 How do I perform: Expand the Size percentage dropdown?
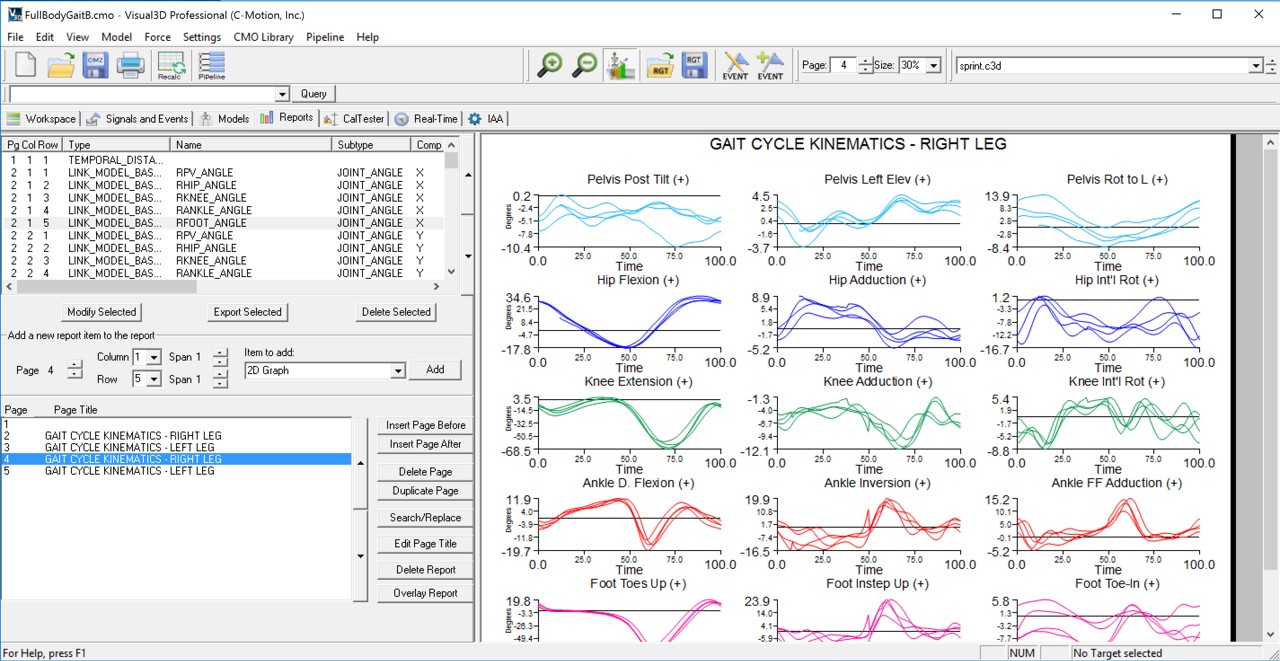933,65
